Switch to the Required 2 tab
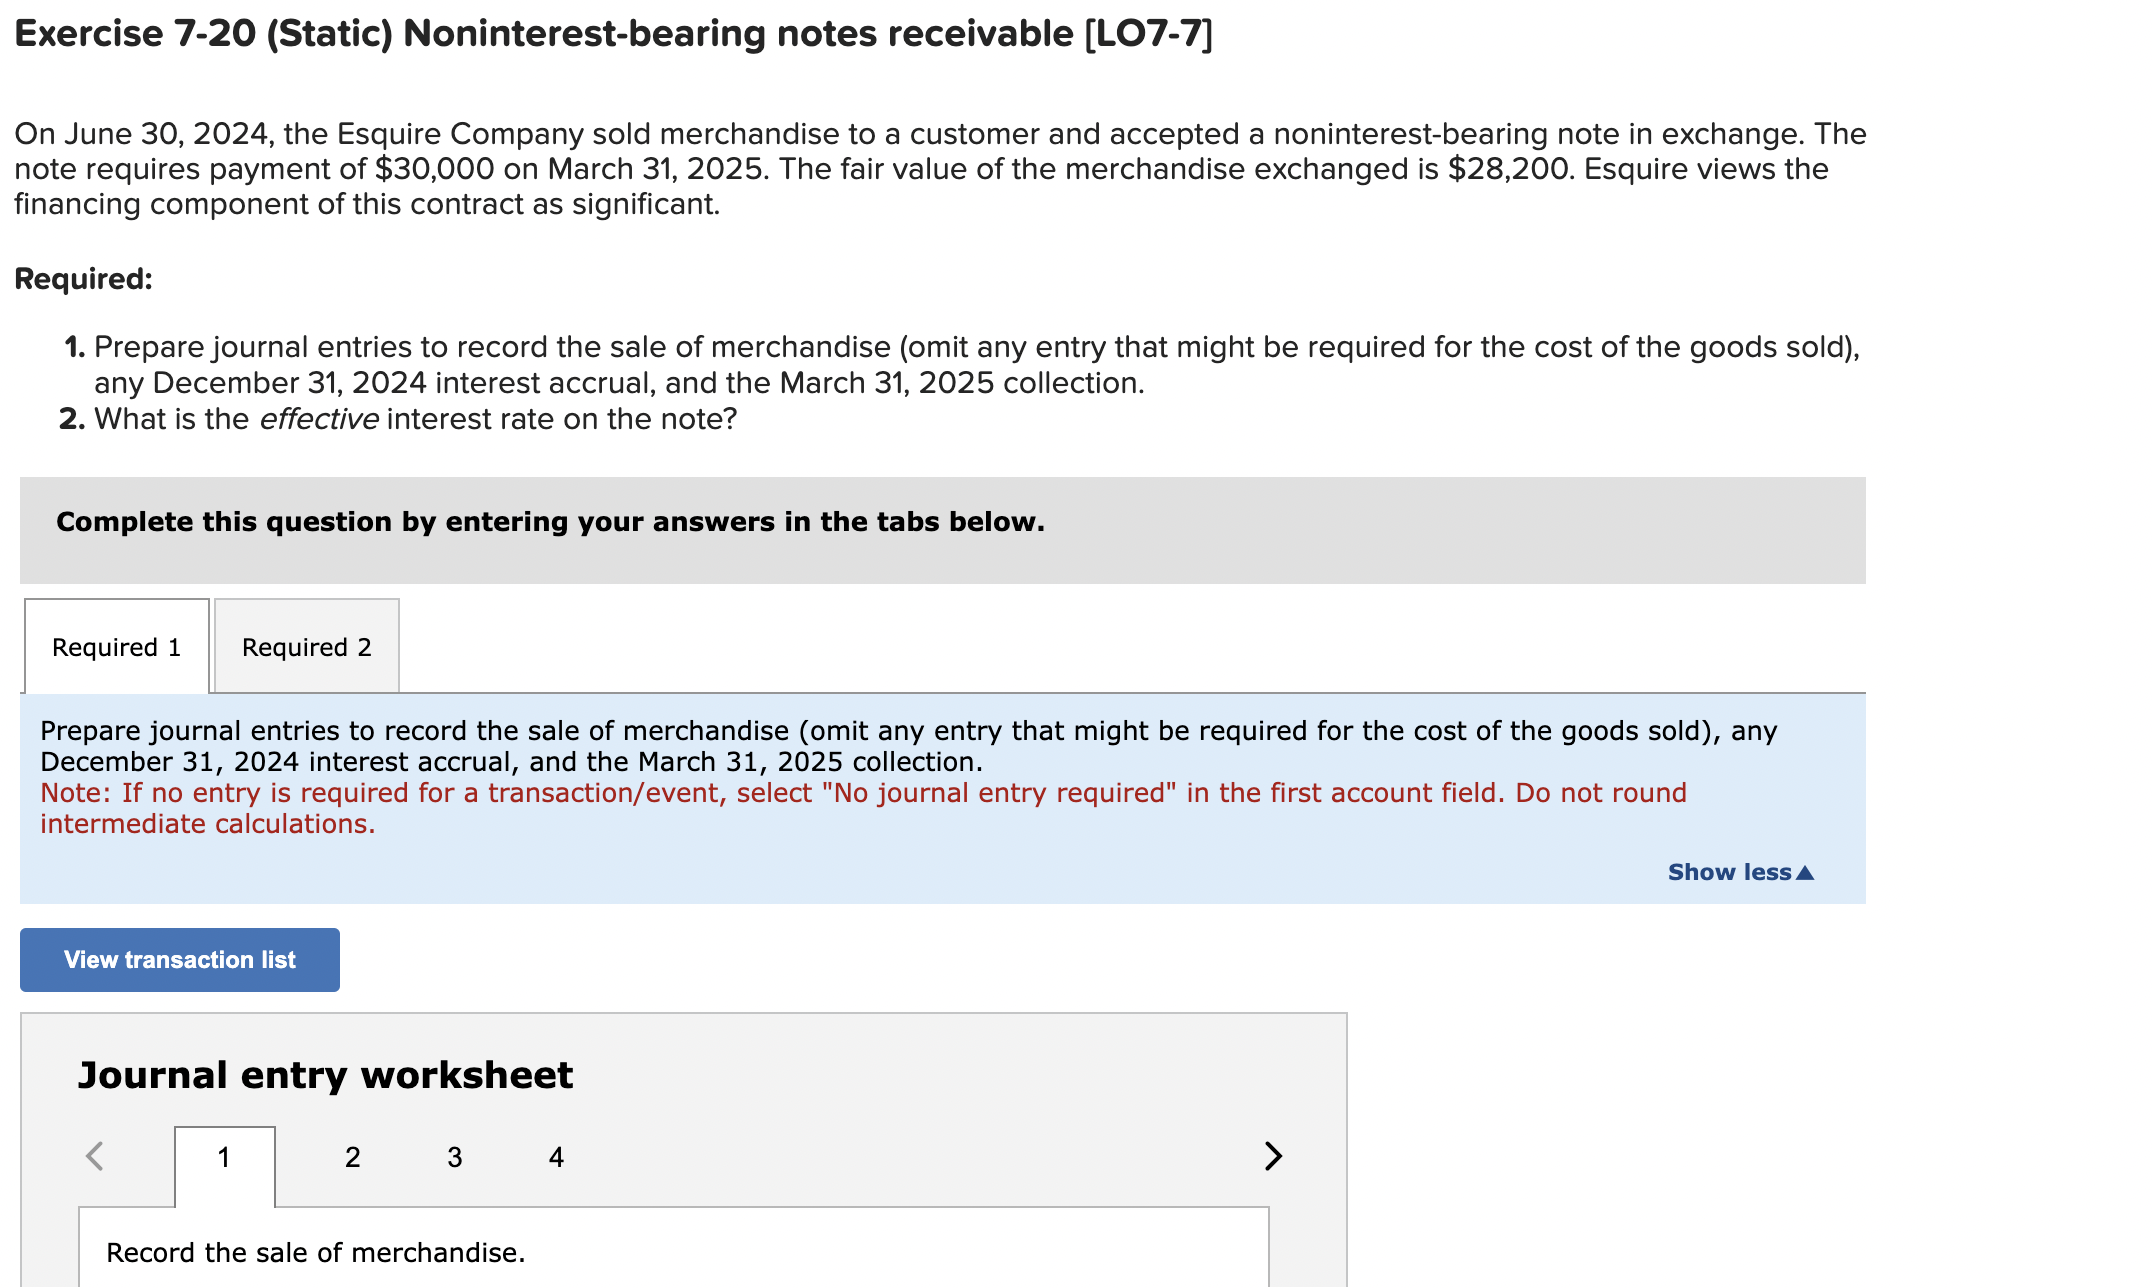The image size is (2152, 1288). point(306,647)
